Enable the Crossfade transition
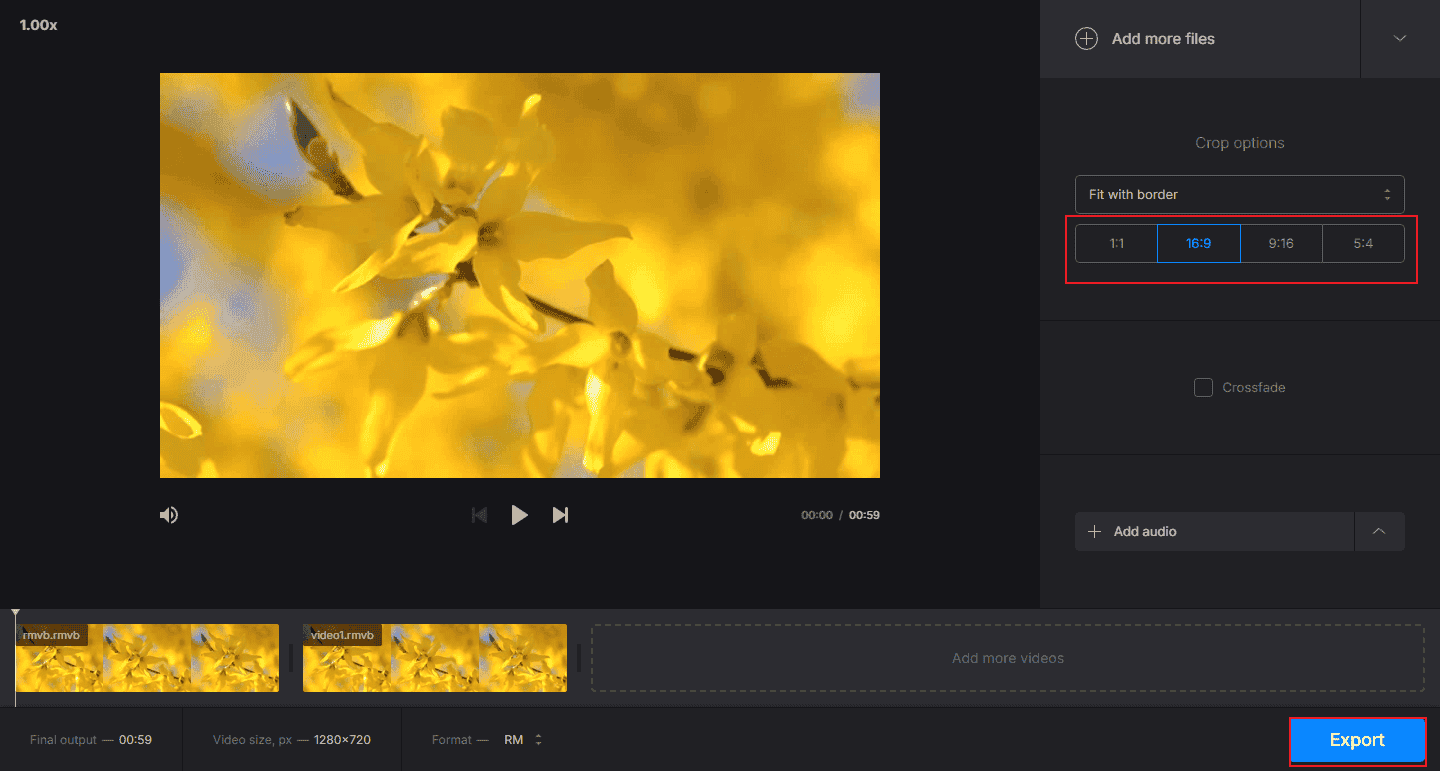 pyautogui.click(x=1203, y=387)
